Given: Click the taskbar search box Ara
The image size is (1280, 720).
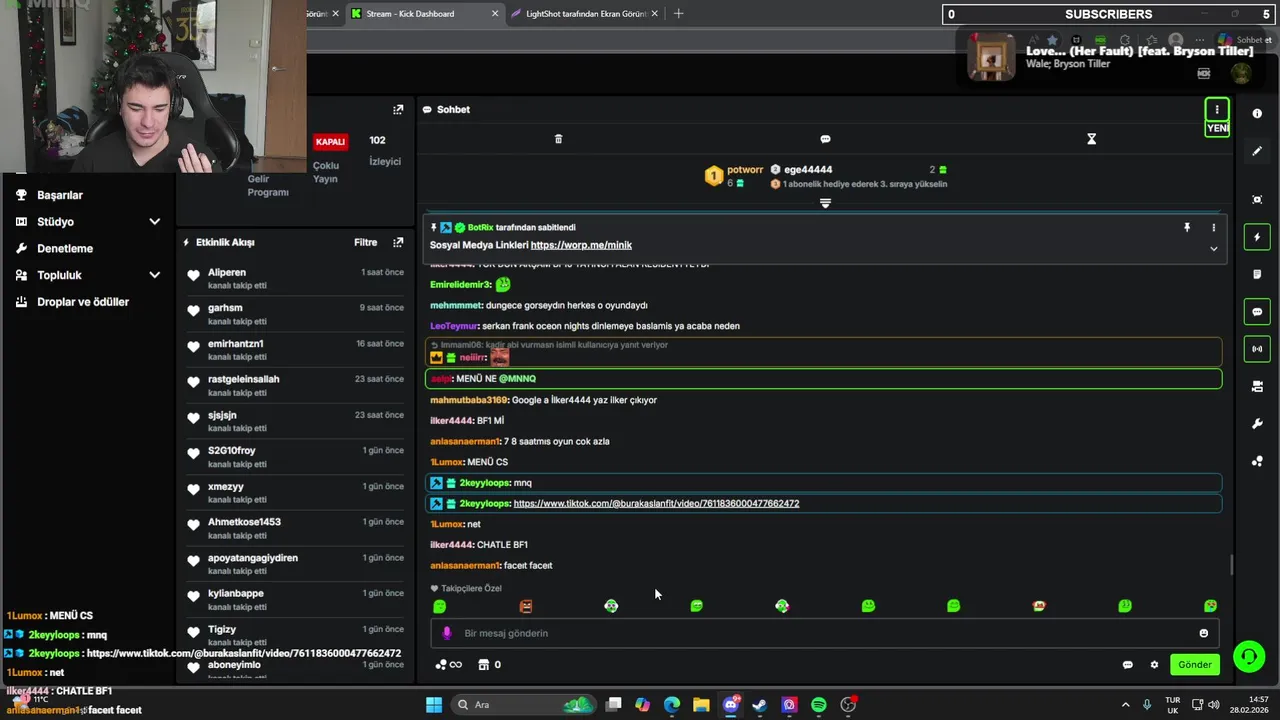Looking at the screenshot, I should [x=523, y=705].
